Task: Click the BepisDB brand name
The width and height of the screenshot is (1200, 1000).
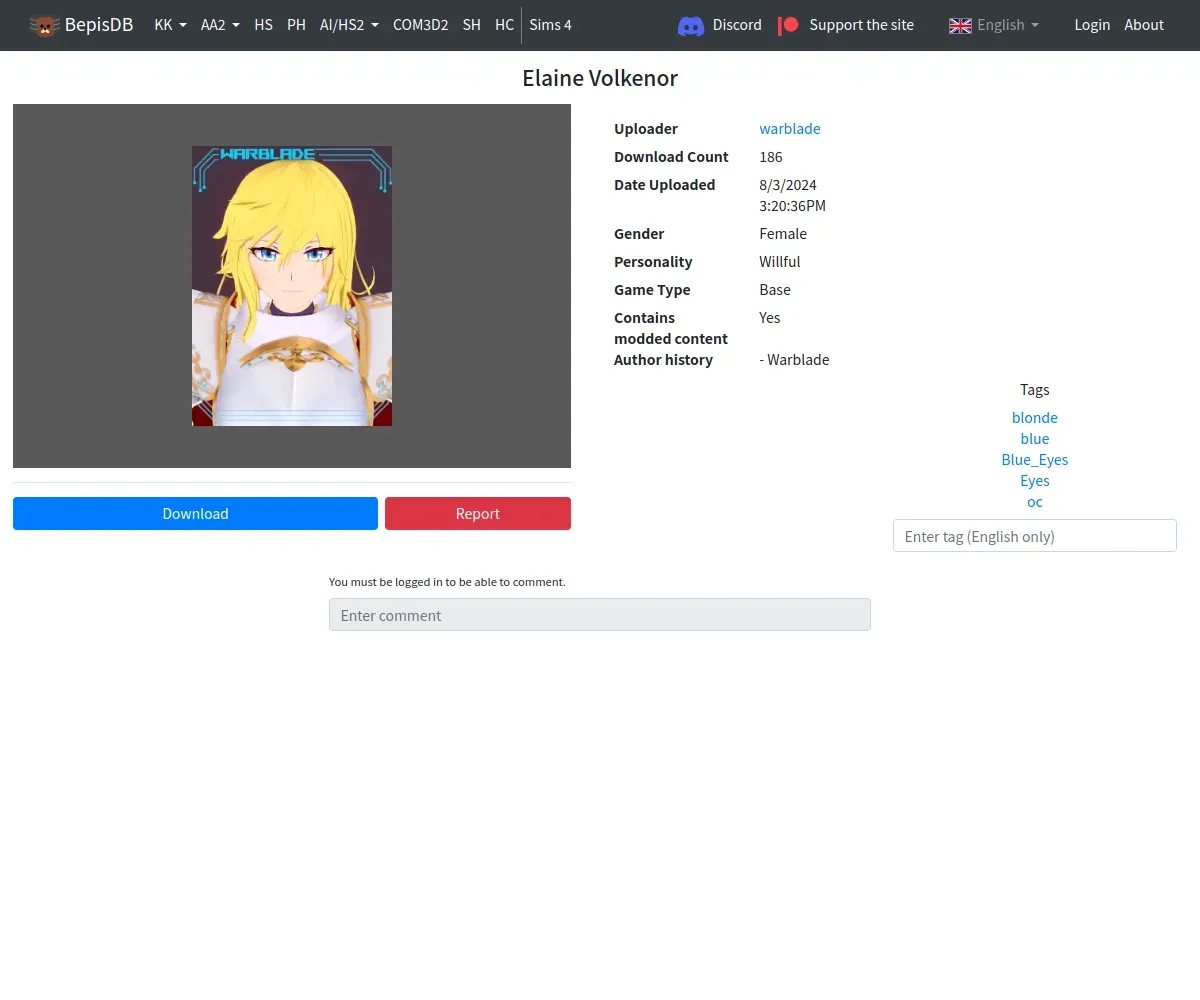Action: [99, 25]
